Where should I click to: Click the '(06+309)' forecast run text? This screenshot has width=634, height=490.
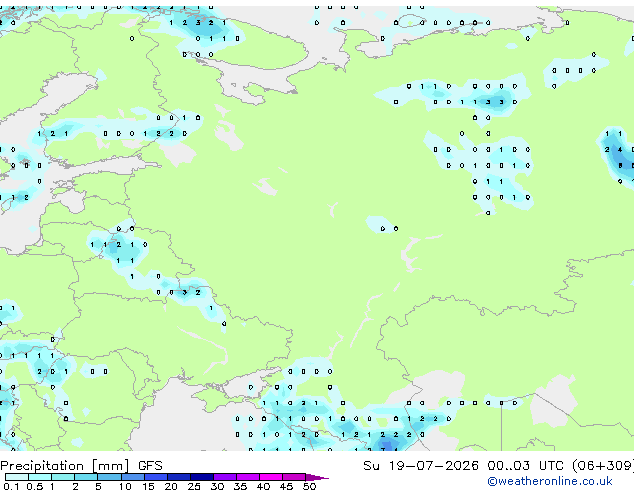[x=603, y=466]
